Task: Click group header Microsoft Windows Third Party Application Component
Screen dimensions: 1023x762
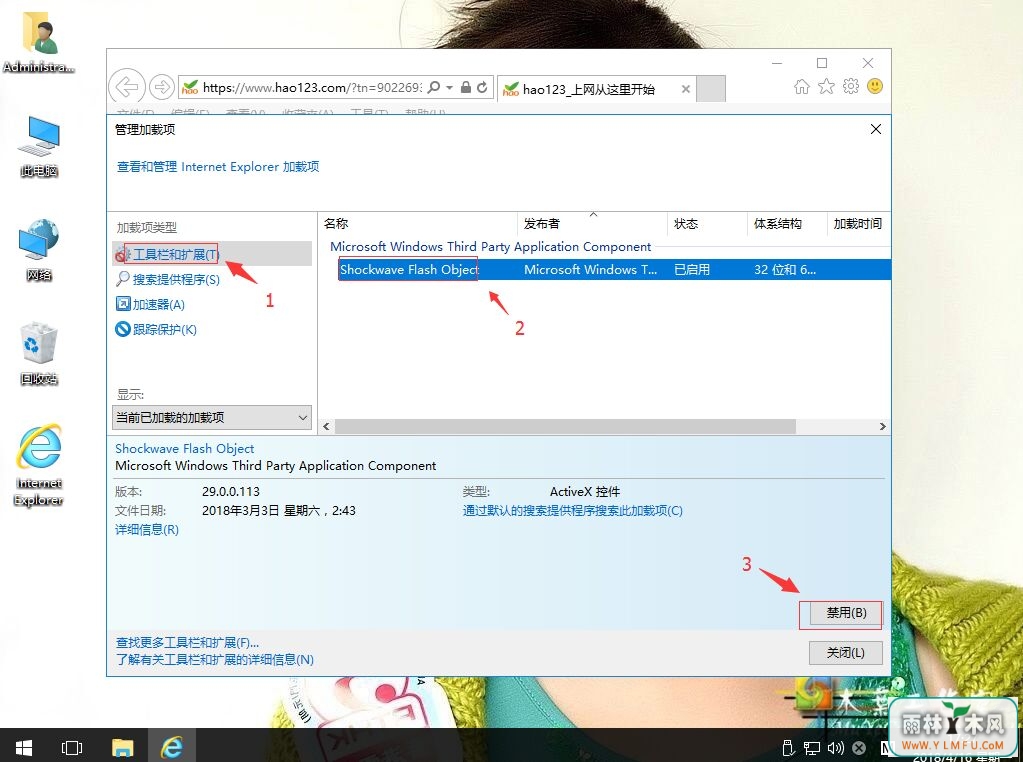Action: tap(490, 247)
